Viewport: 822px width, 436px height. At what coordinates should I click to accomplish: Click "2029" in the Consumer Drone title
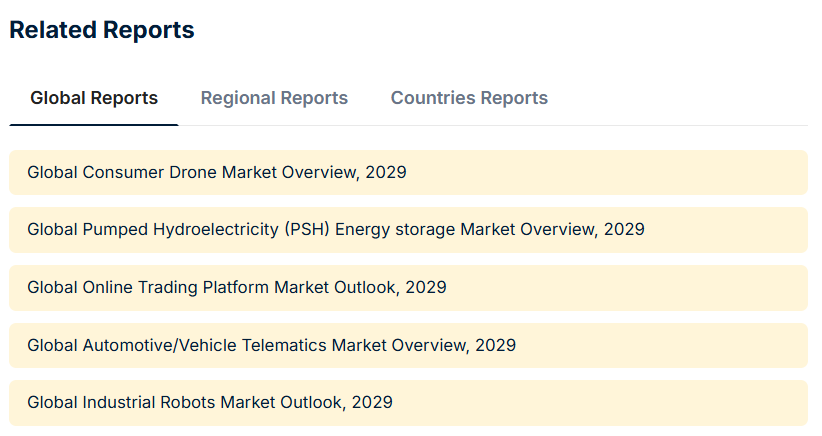pyautogui.click(x=386, y=172)
